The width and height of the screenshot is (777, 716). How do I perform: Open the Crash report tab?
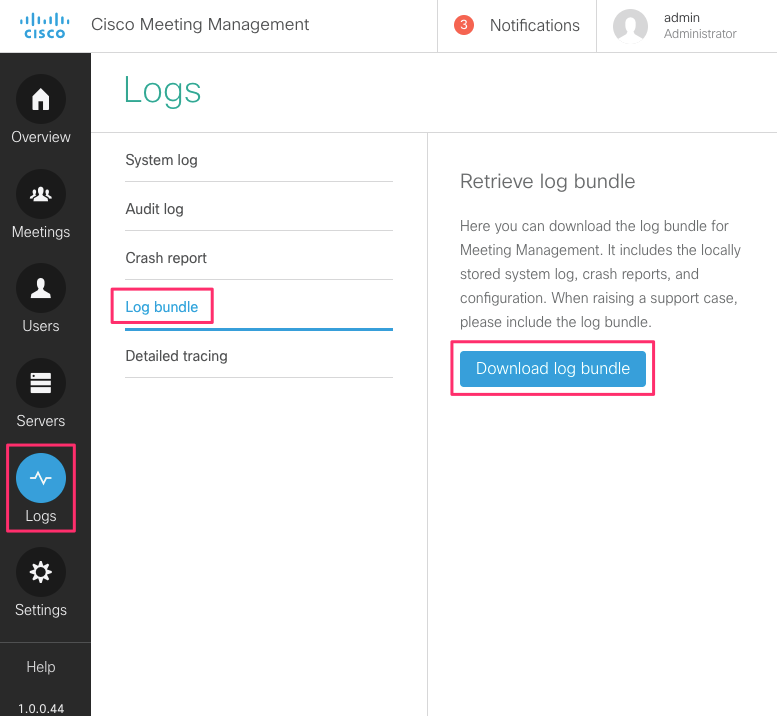click(x=259, y=258)
